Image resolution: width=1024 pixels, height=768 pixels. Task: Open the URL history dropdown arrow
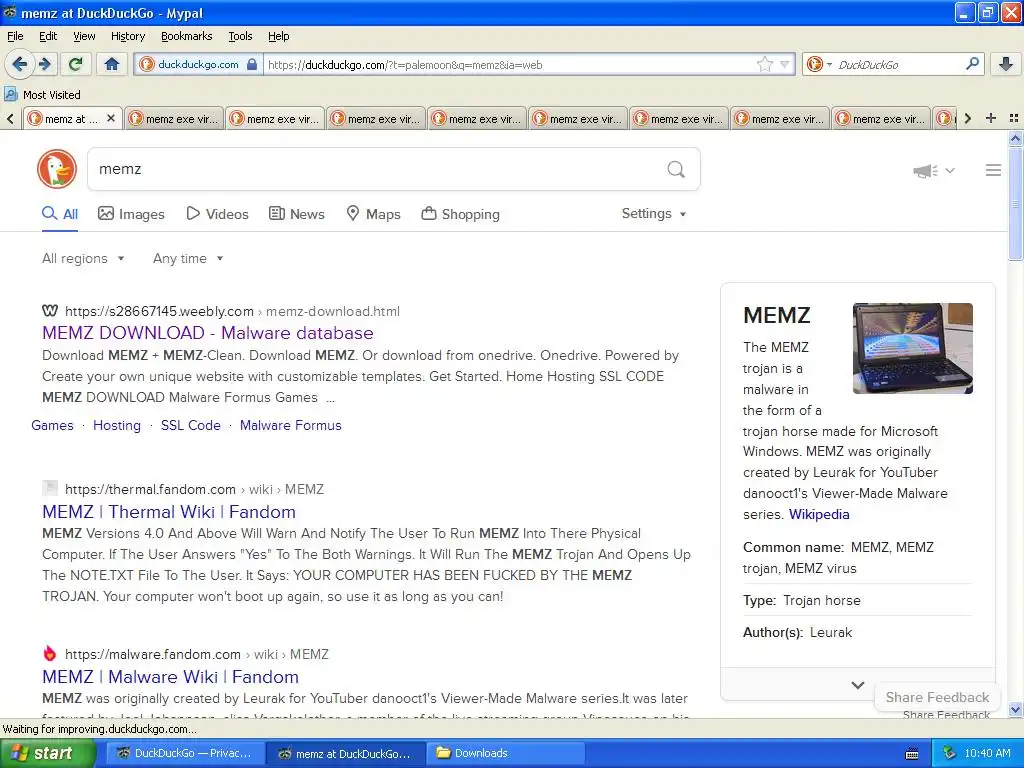coord(784,64)
